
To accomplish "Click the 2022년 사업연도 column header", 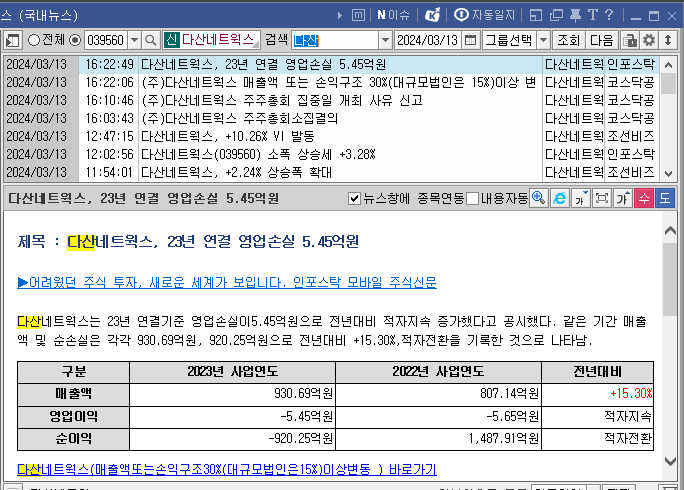I will [438, 372].
